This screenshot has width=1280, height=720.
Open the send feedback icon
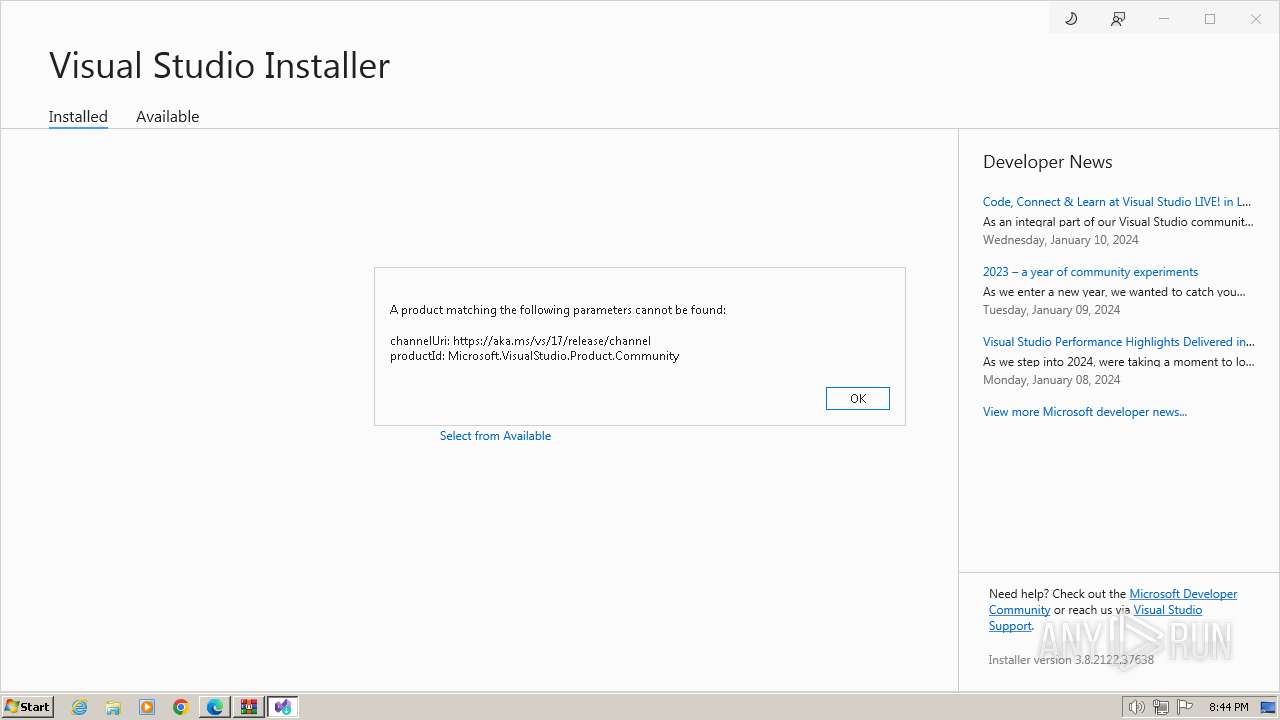coord(1118,19)
